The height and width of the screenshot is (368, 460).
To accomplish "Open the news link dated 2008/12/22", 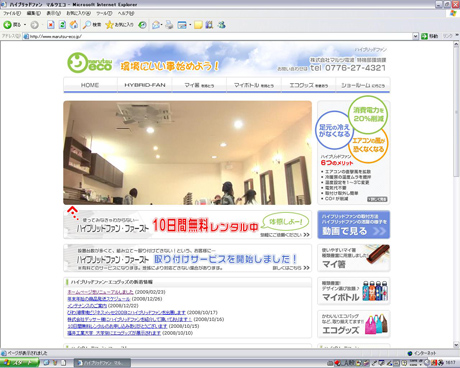I will coord(87,305).
